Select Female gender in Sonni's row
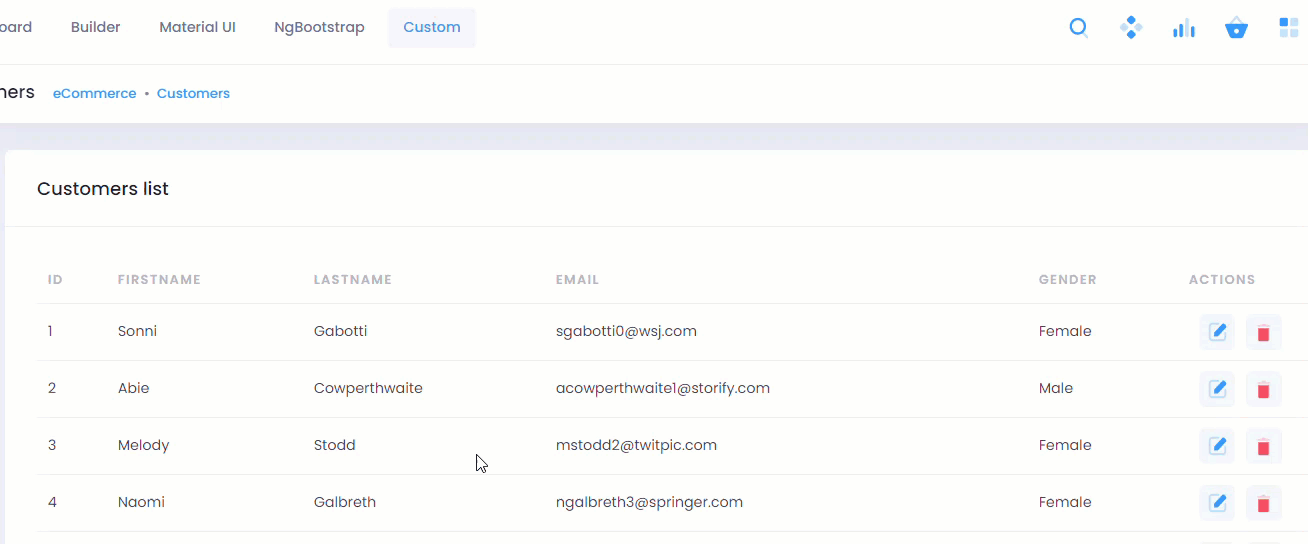 click(x=1065, y=331)
